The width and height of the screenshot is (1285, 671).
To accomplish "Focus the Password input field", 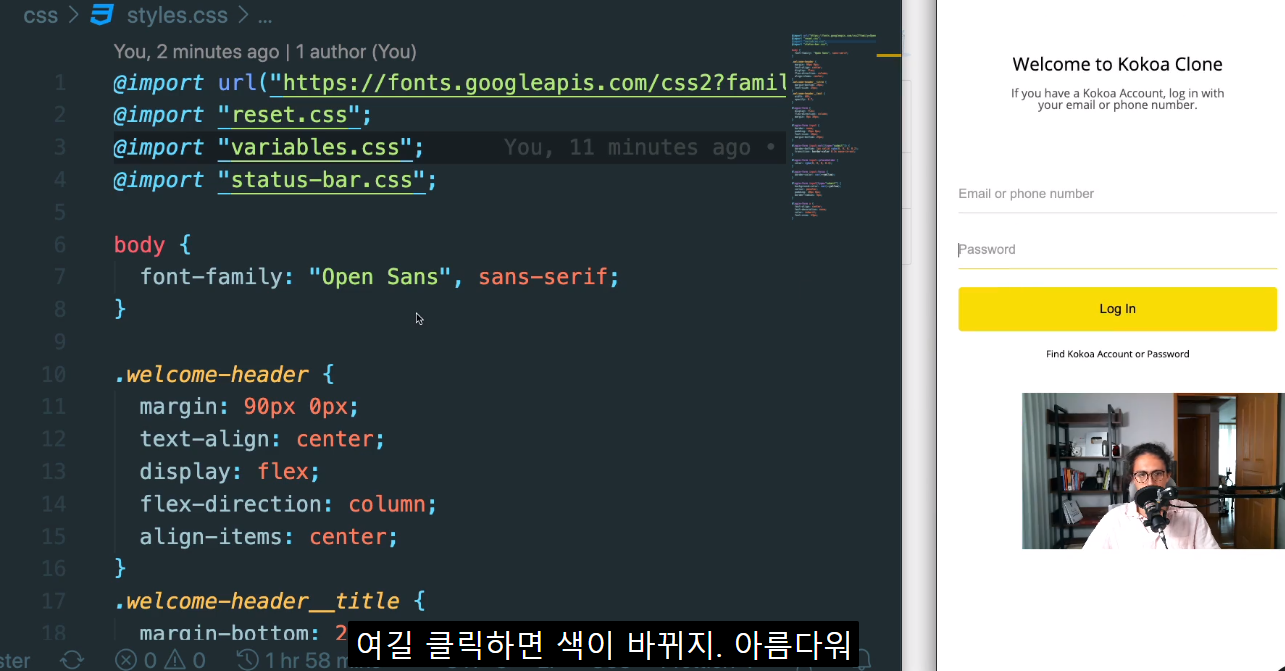I will (x=1117, y=250).
